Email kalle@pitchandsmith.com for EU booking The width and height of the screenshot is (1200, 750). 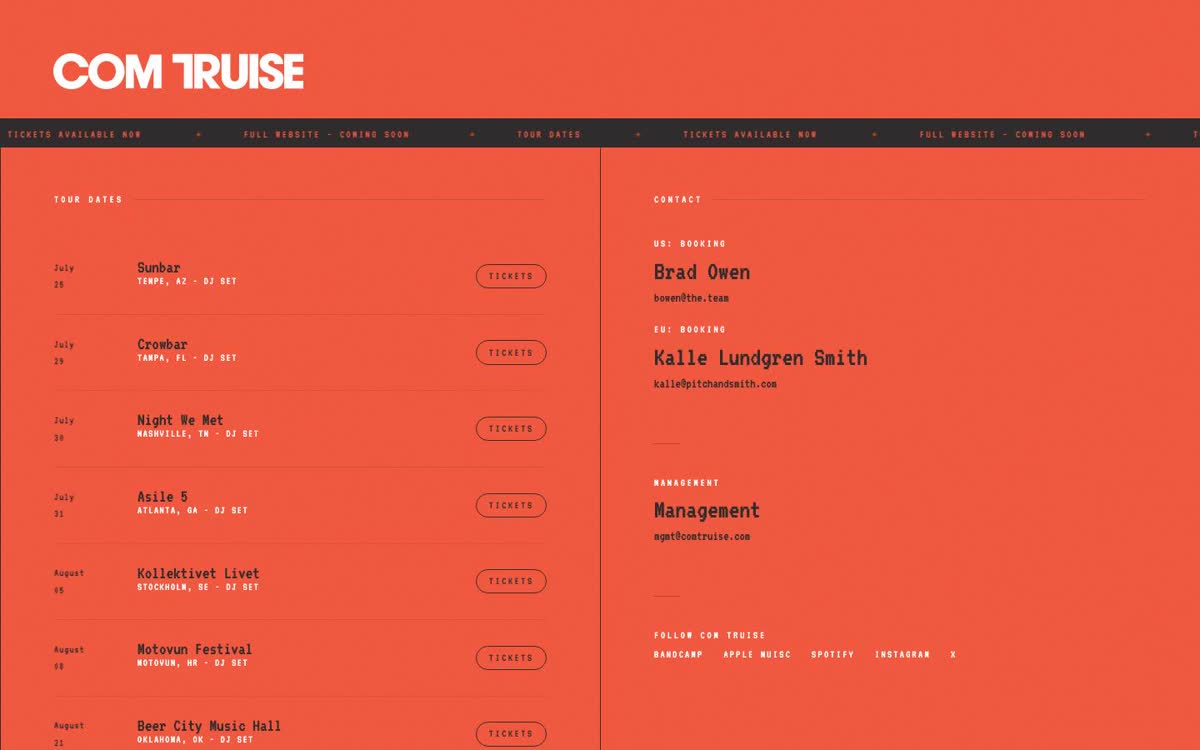click(x=715, y=384)
